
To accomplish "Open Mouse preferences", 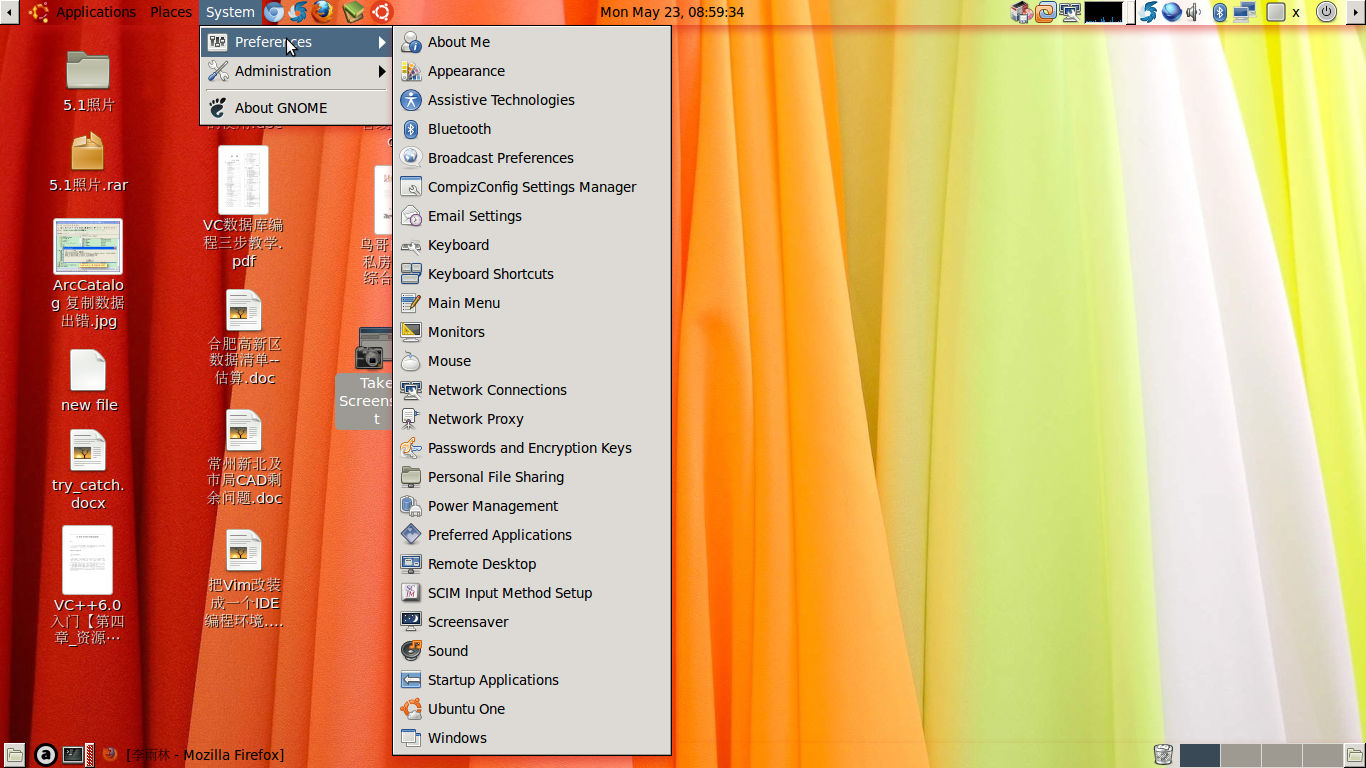I will 531,361.
